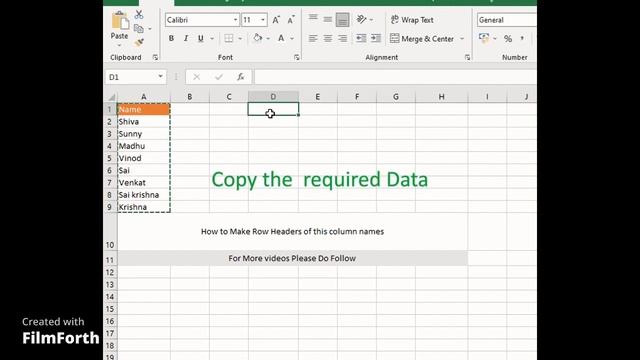Align text right
Viewport: 640px width, 360px height.
[342, 38]
